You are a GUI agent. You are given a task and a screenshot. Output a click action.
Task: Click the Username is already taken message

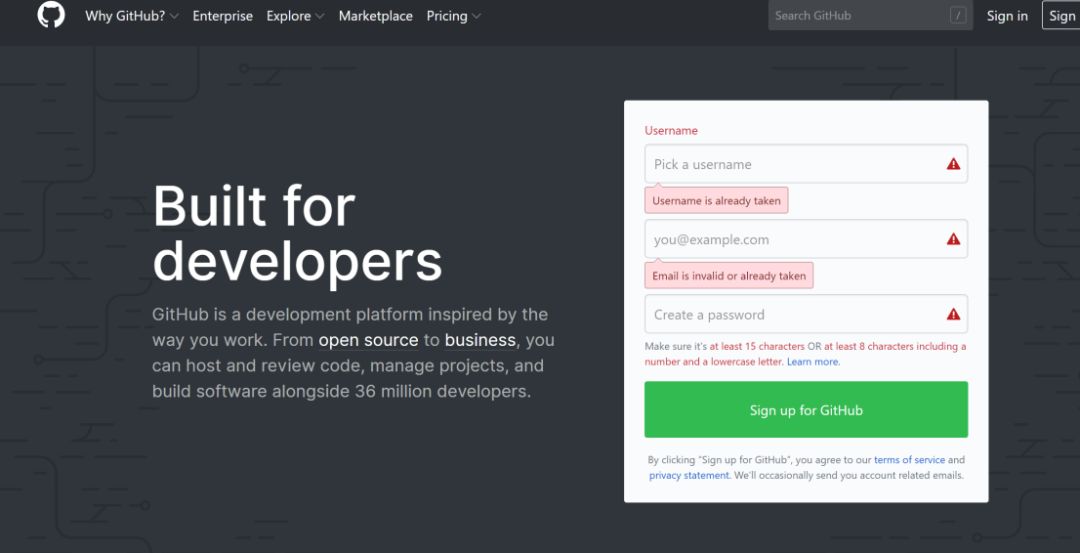point(716,200)
